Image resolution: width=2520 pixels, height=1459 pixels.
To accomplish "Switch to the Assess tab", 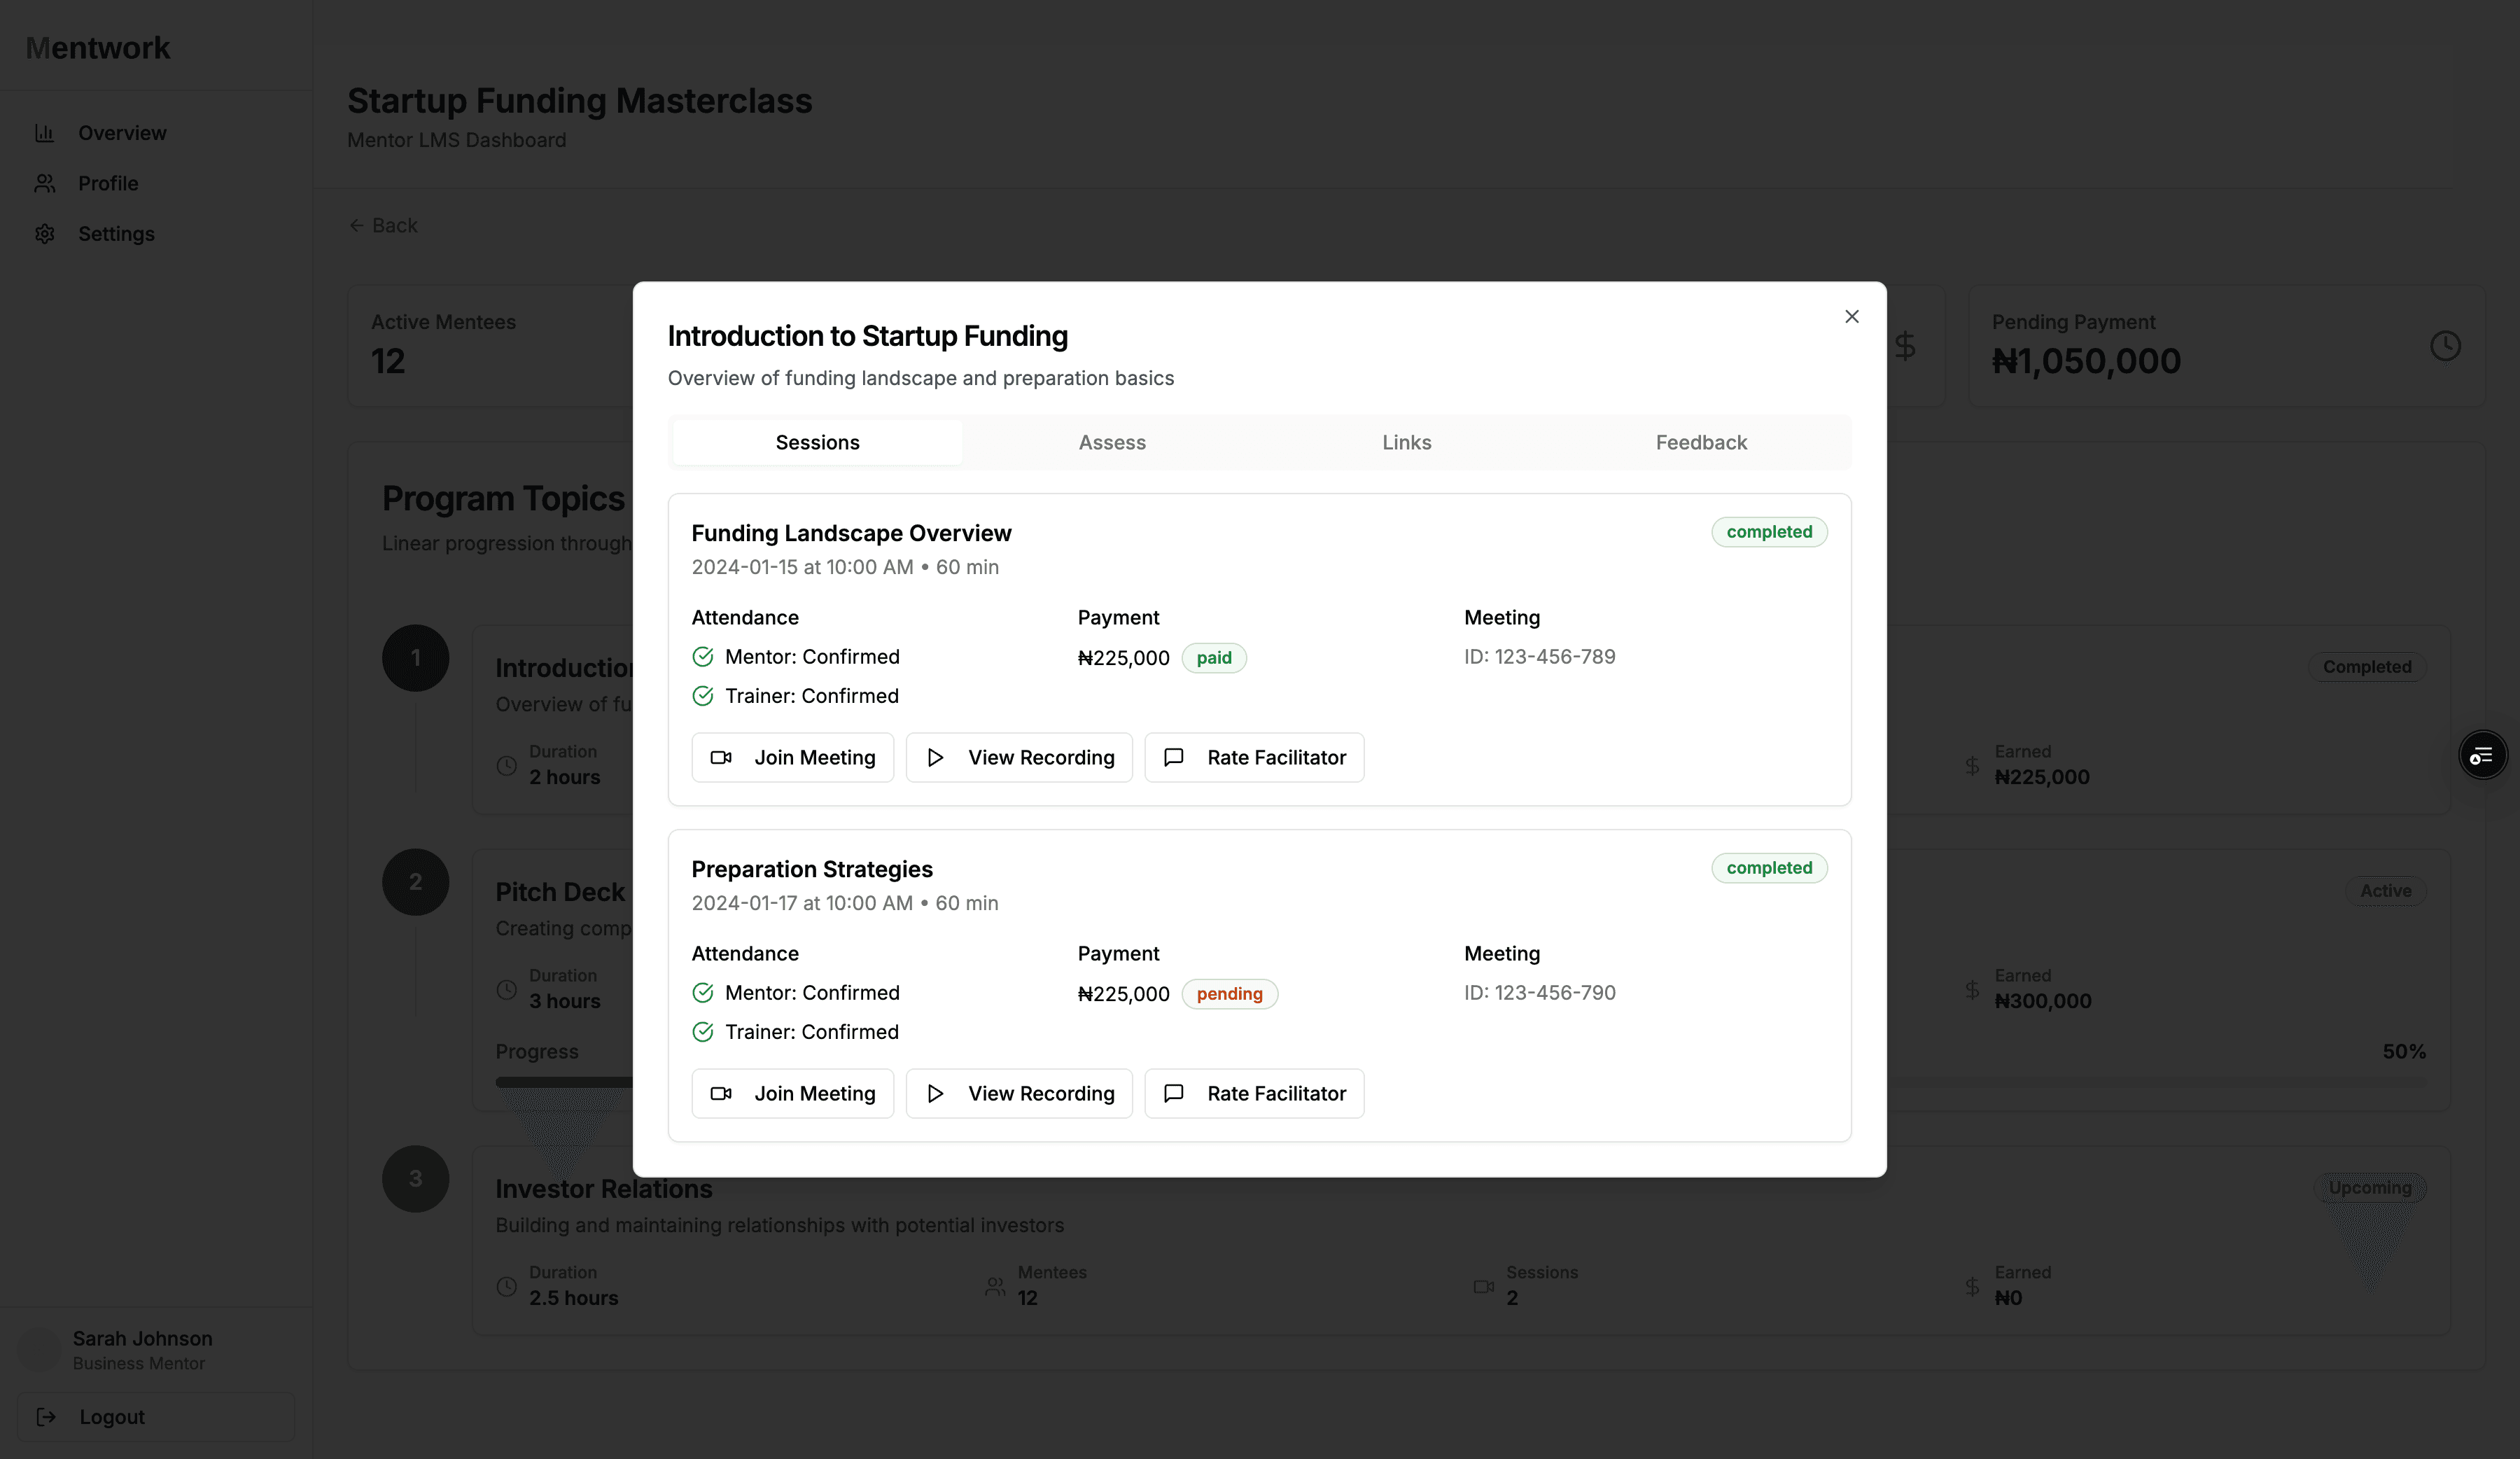I will pos(1111,442).
